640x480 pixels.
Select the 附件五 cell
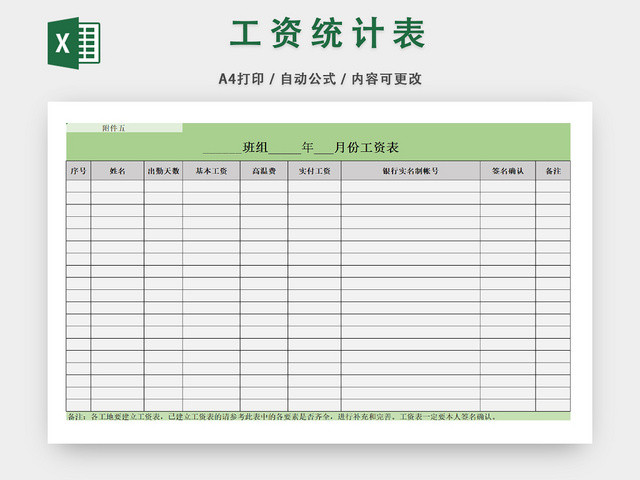click(x=124, y=128)
